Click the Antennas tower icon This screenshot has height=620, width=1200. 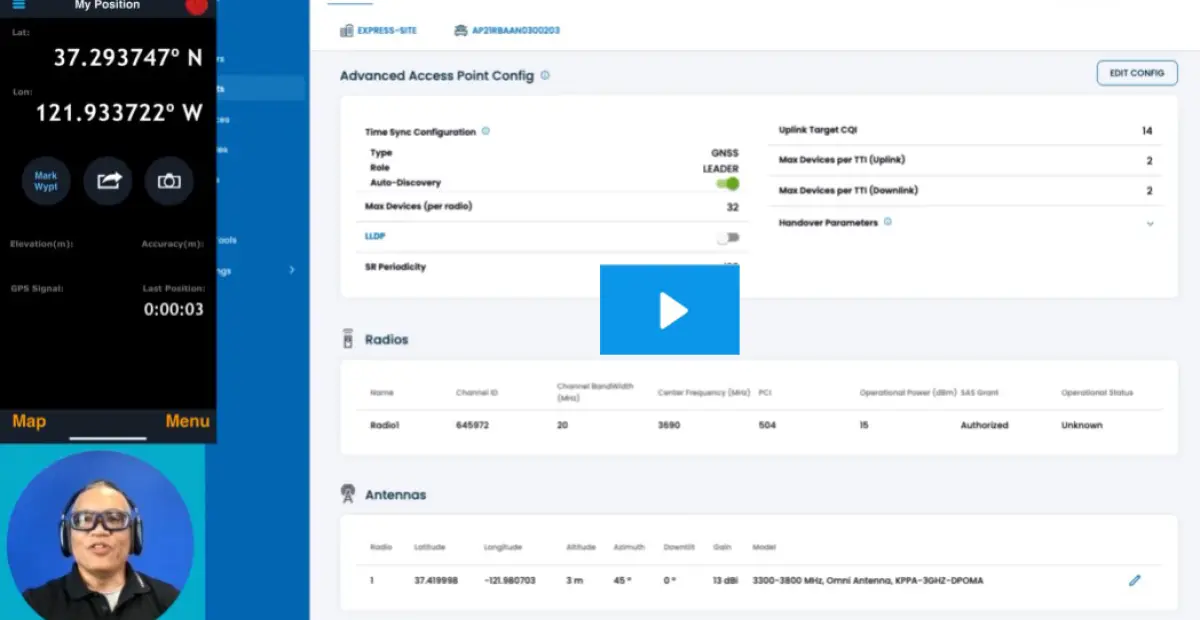pyautogui.click(x=348, y=494)
